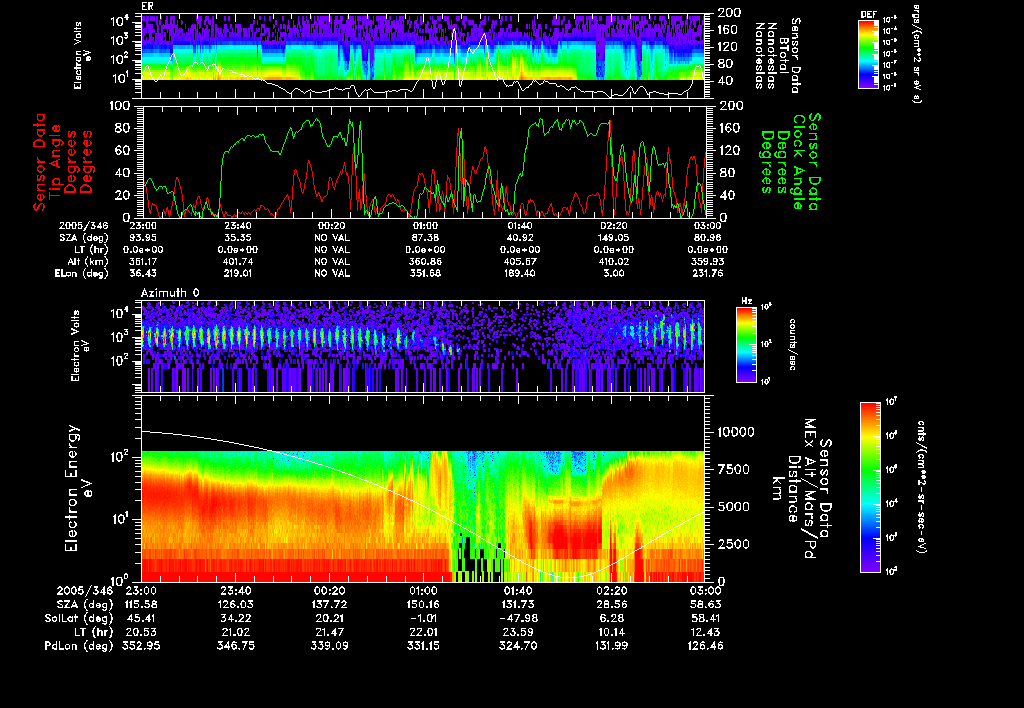Click the '01:00' time label under the Electron Energy panel
Screen dimensions: 1024x708
pos(423,591)
